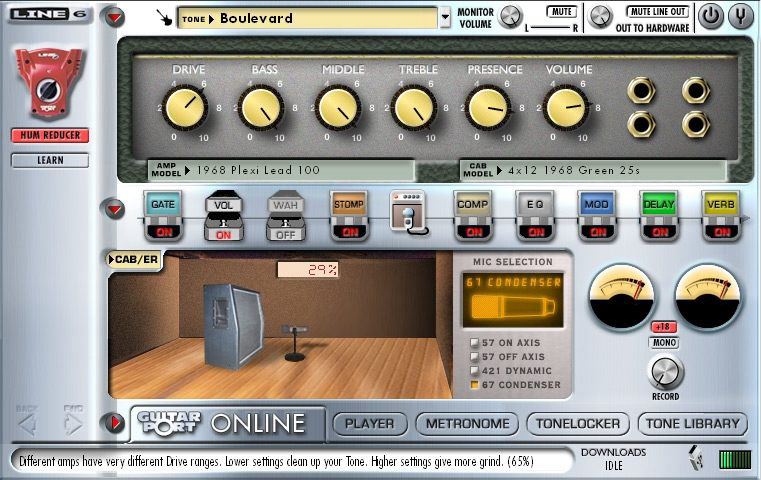Screen dimensions: 761x480
Task: Toggle the GATE ON switch
Action: [164, 232]
